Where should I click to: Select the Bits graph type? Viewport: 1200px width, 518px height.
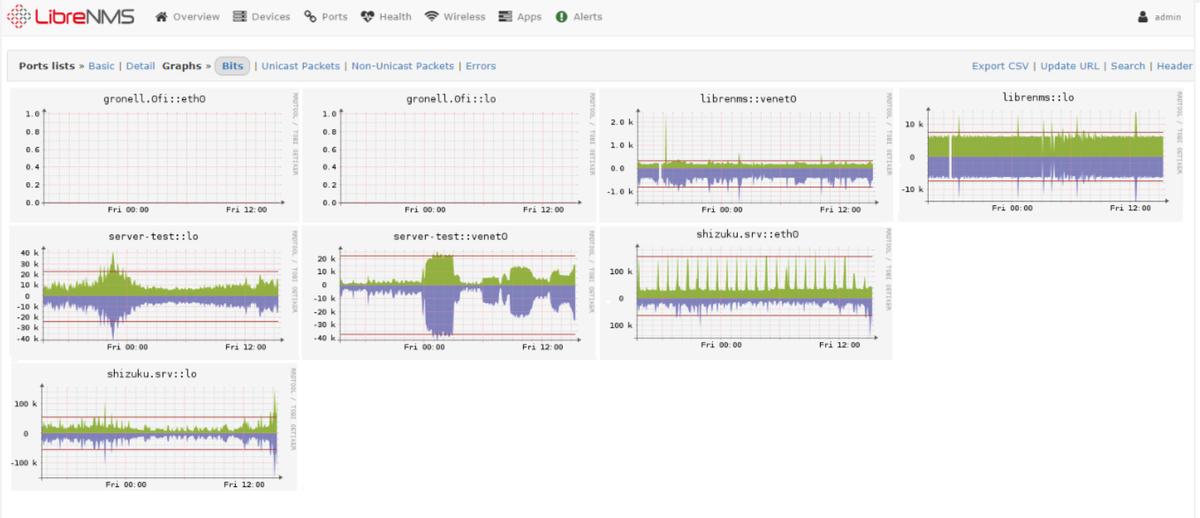[233, 66]
